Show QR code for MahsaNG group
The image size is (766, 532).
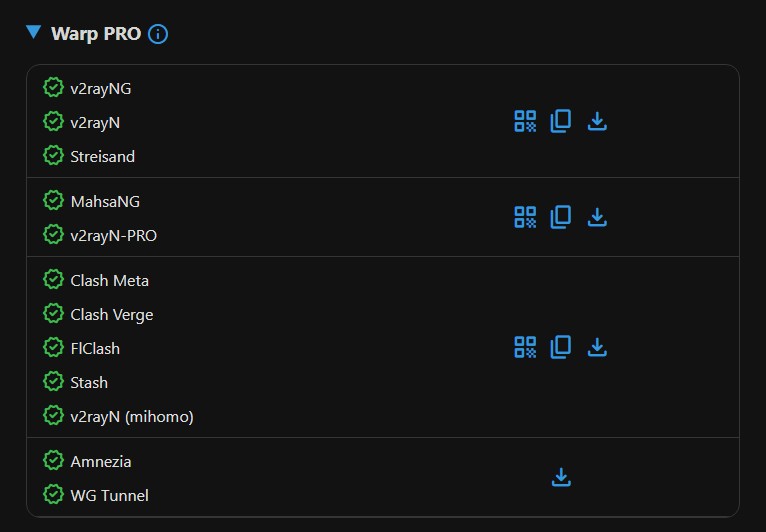pos(525,217)
